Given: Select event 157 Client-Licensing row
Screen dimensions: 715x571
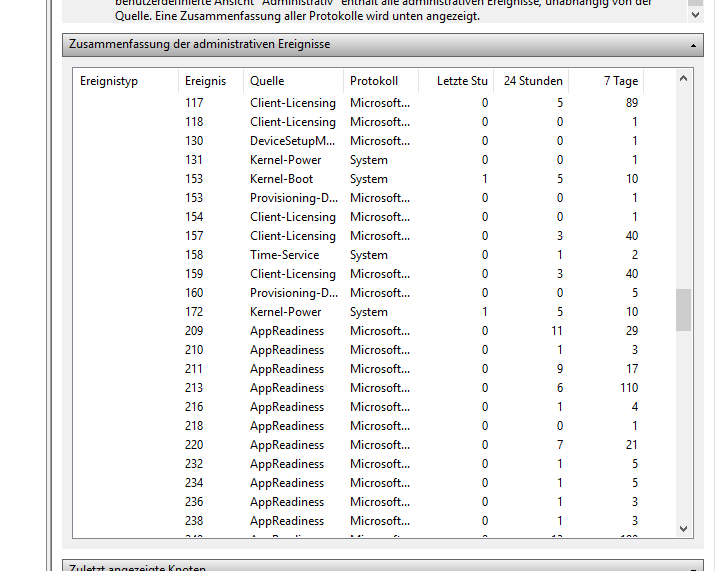Looking at the screenshot, I should tap(358, 236).
